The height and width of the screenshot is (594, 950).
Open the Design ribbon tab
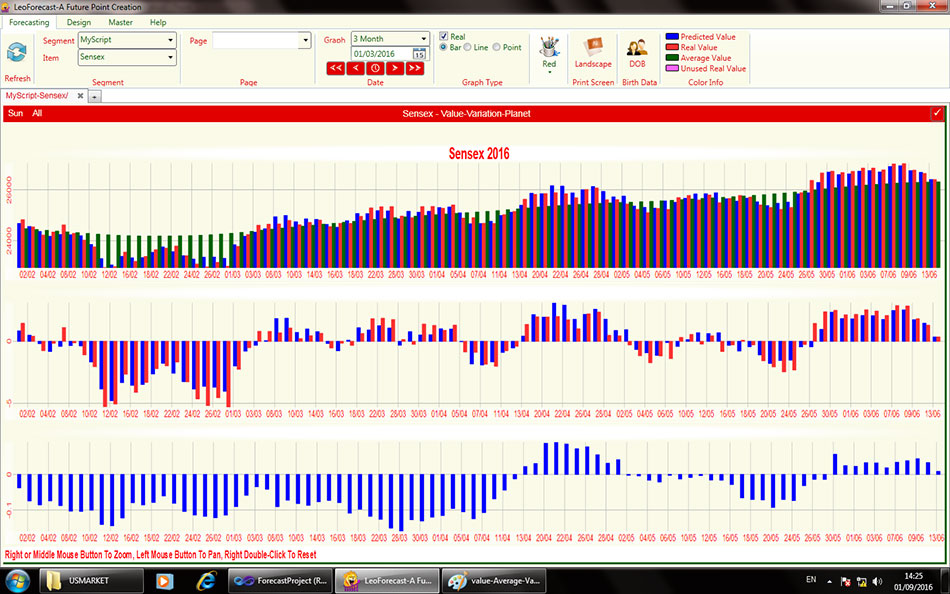(x=79, y=22)
